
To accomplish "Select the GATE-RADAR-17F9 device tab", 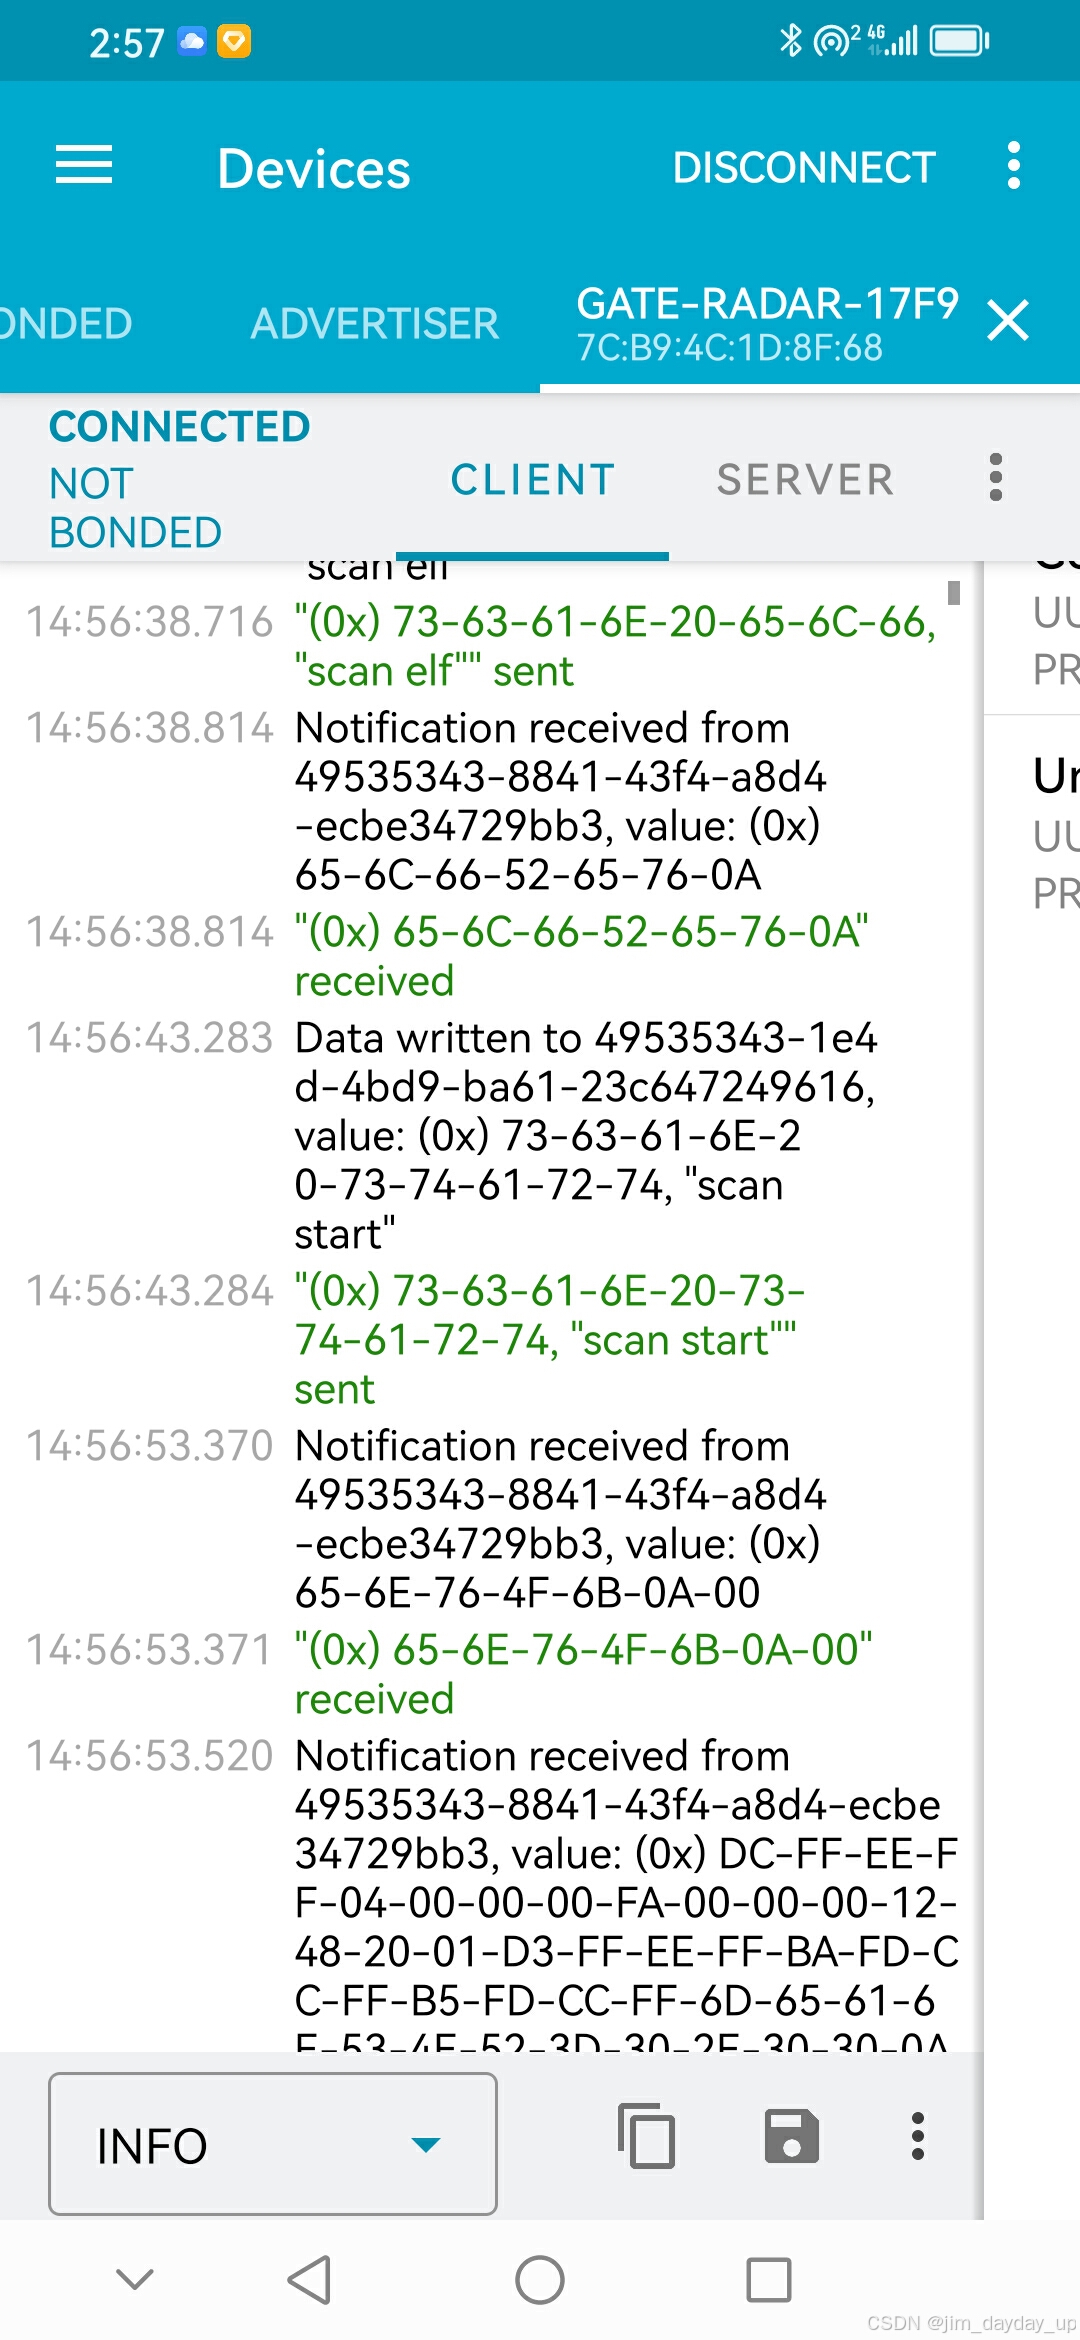I will [768, 323].
